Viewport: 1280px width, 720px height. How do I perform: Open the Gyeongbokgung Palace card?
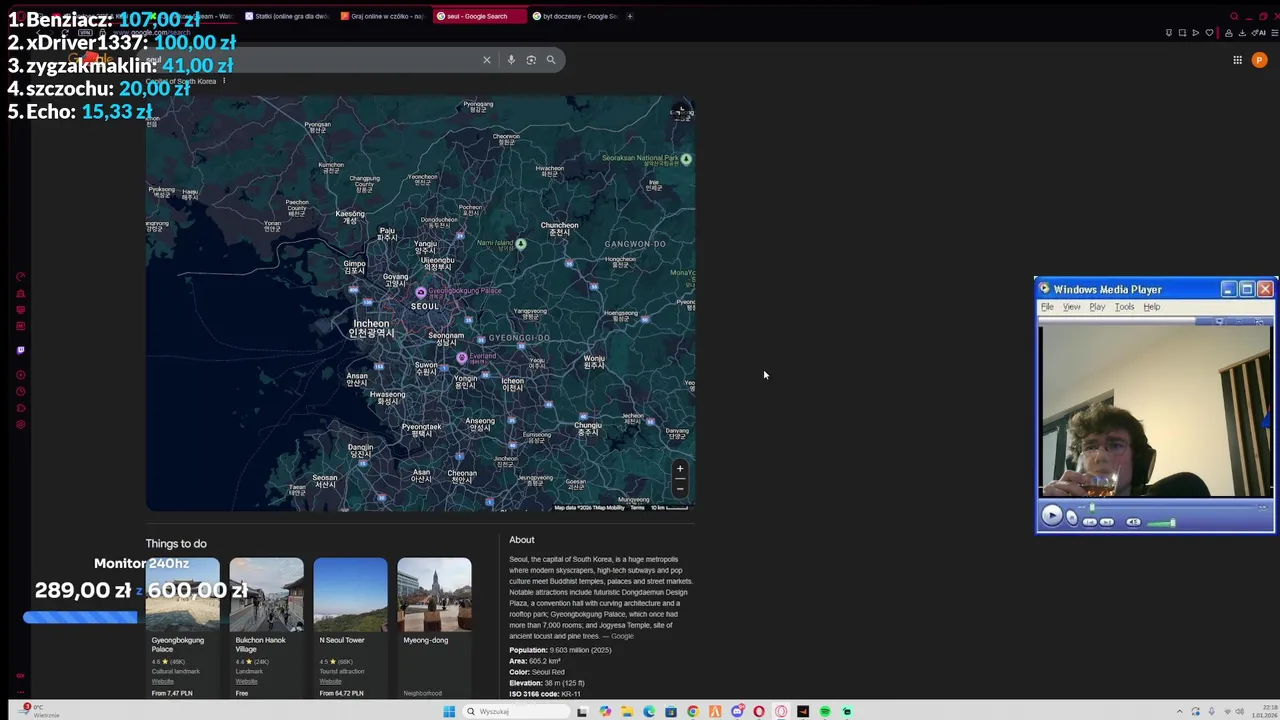[182, 626]
